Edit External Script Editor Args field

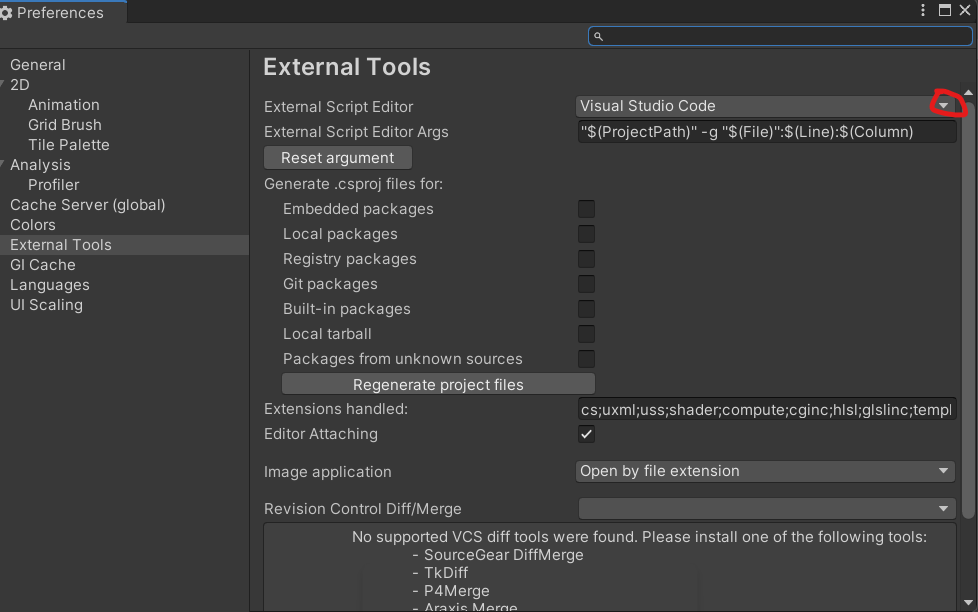(767, 132)
